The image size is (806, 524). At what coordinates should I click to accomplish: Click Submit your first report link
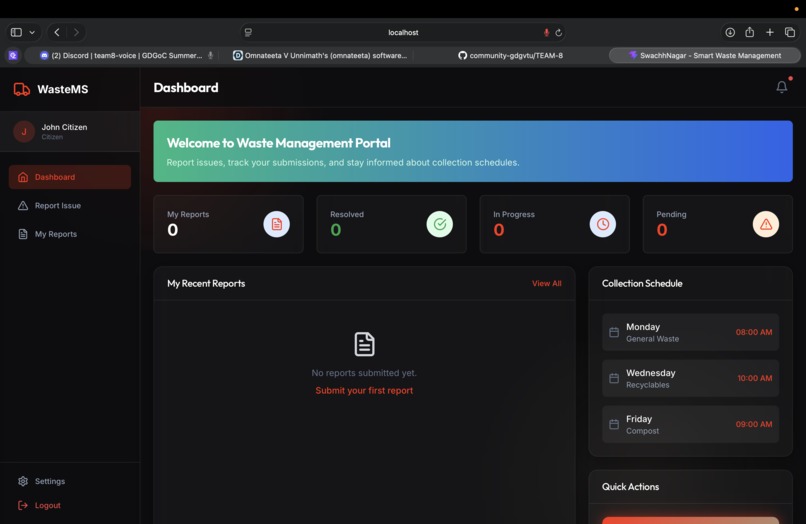(x=364, y=390)
